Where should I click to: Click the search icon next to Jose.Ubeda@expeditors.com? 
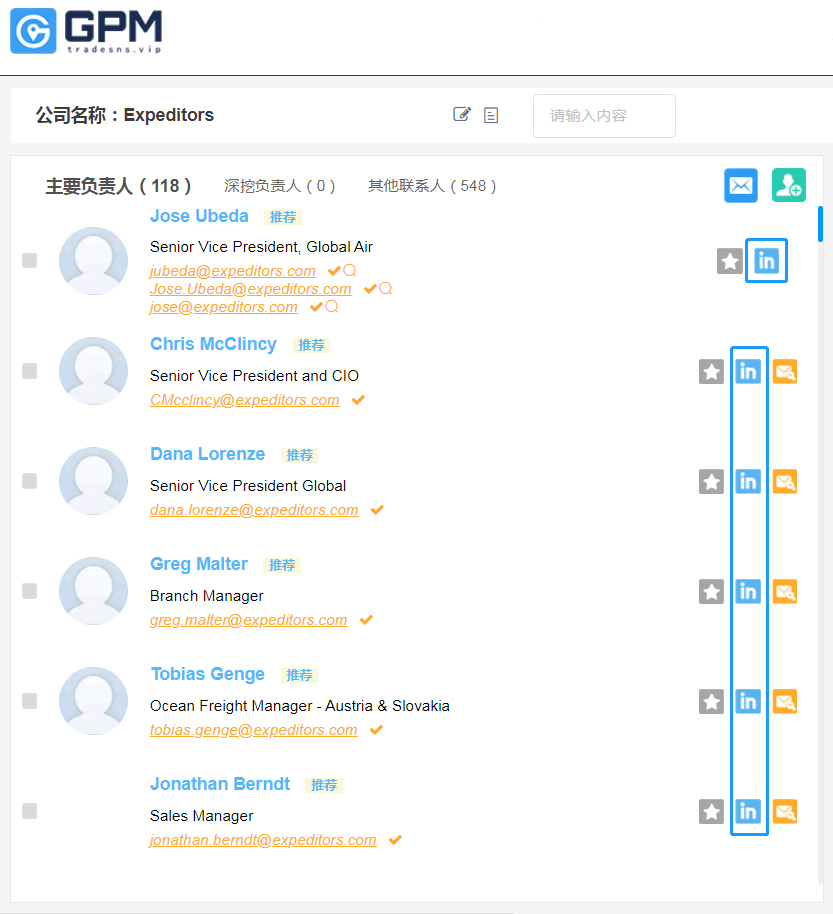386,289
